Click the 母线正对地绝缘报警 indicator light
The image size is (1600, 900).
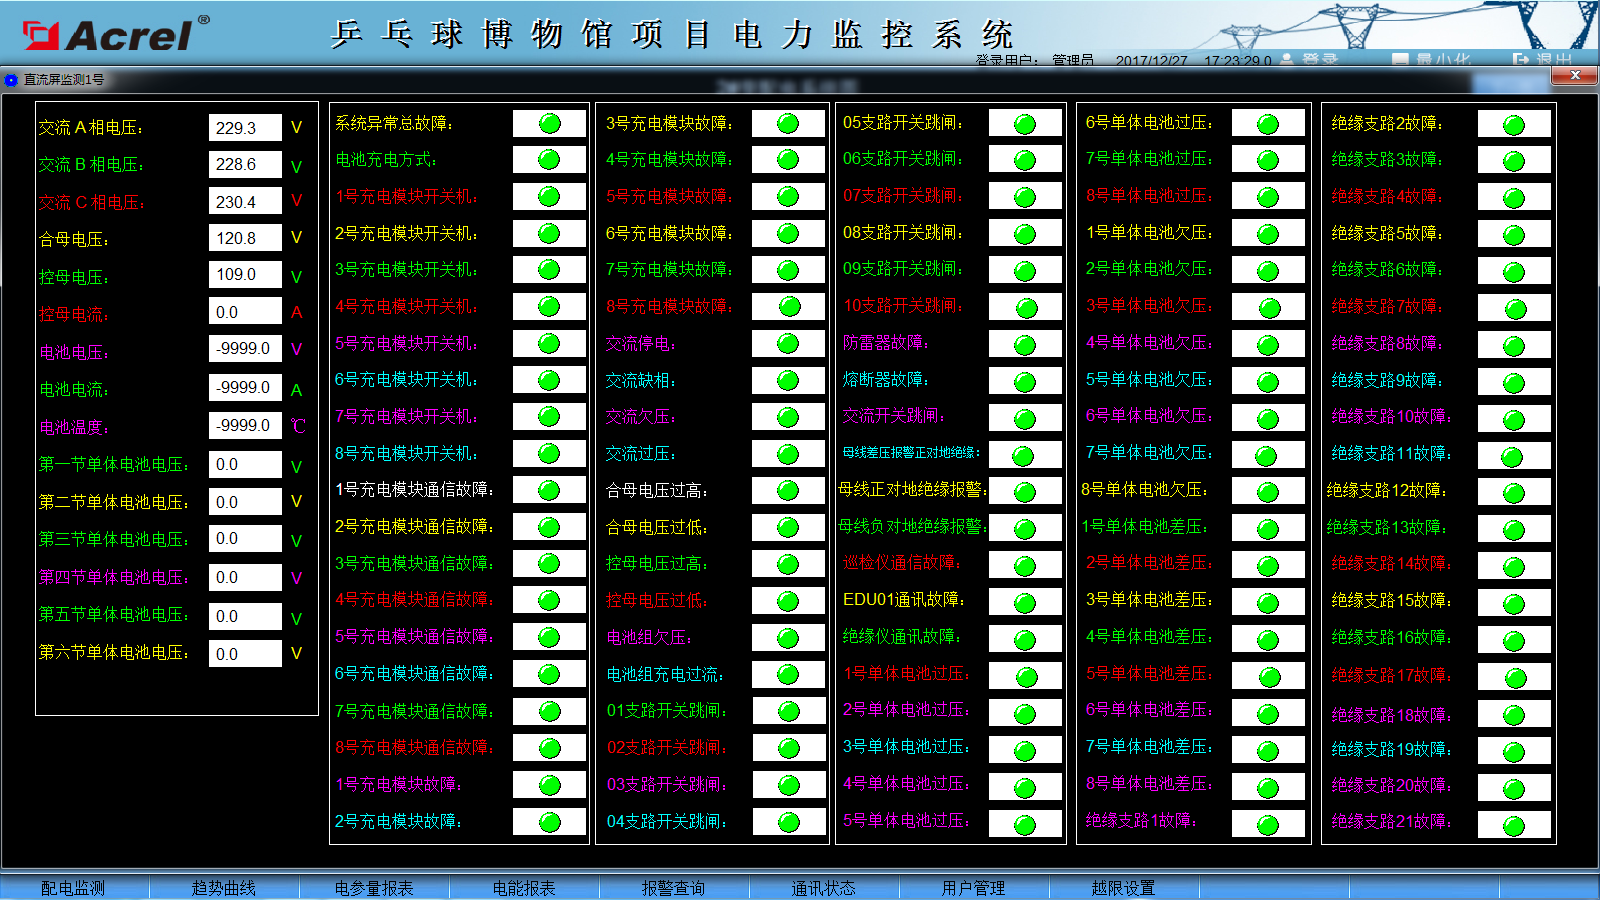point(1026,492)
